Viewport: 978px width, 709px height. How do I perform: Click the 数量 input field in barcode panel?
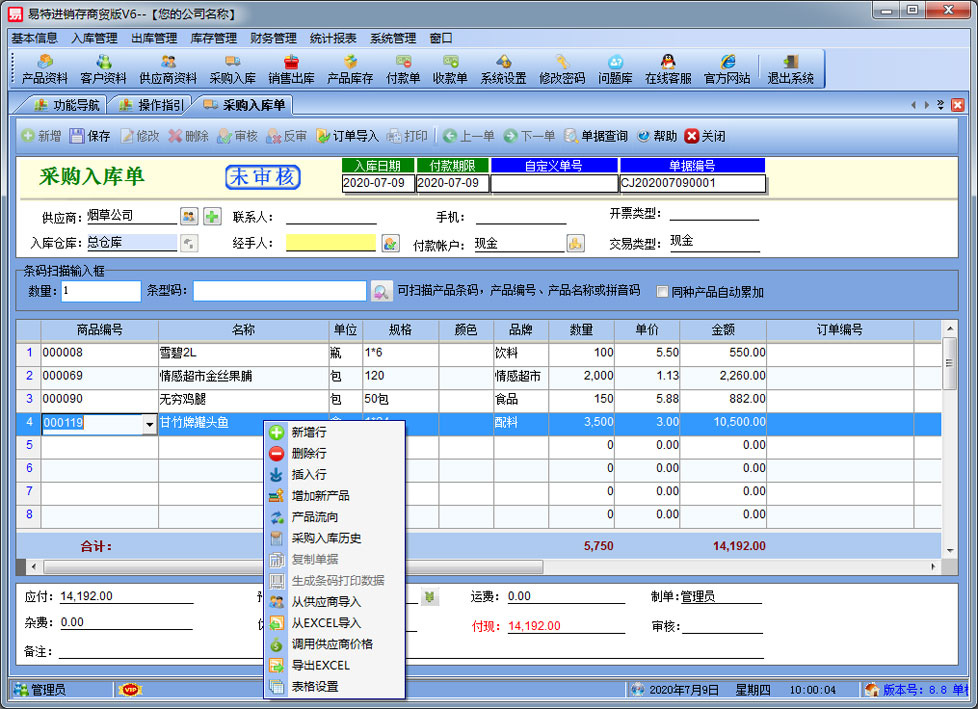pyautogui.click(x=101, y=291)
